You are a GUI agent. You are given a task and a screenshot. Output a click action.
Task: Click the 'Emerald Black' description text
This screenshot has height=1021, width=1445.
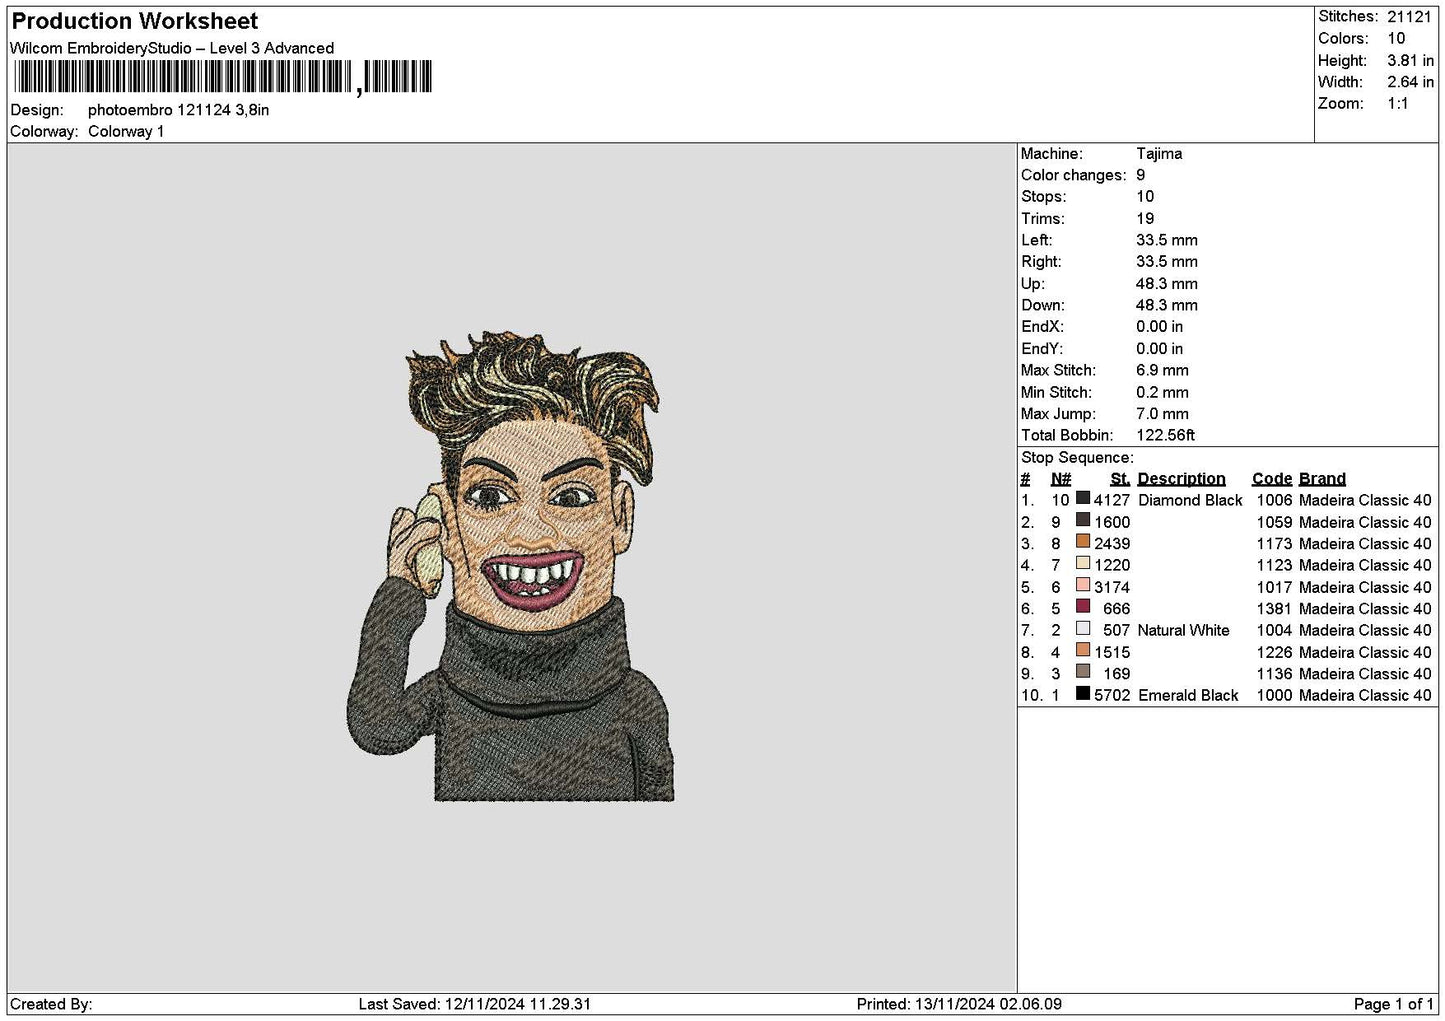point(1188,695)
